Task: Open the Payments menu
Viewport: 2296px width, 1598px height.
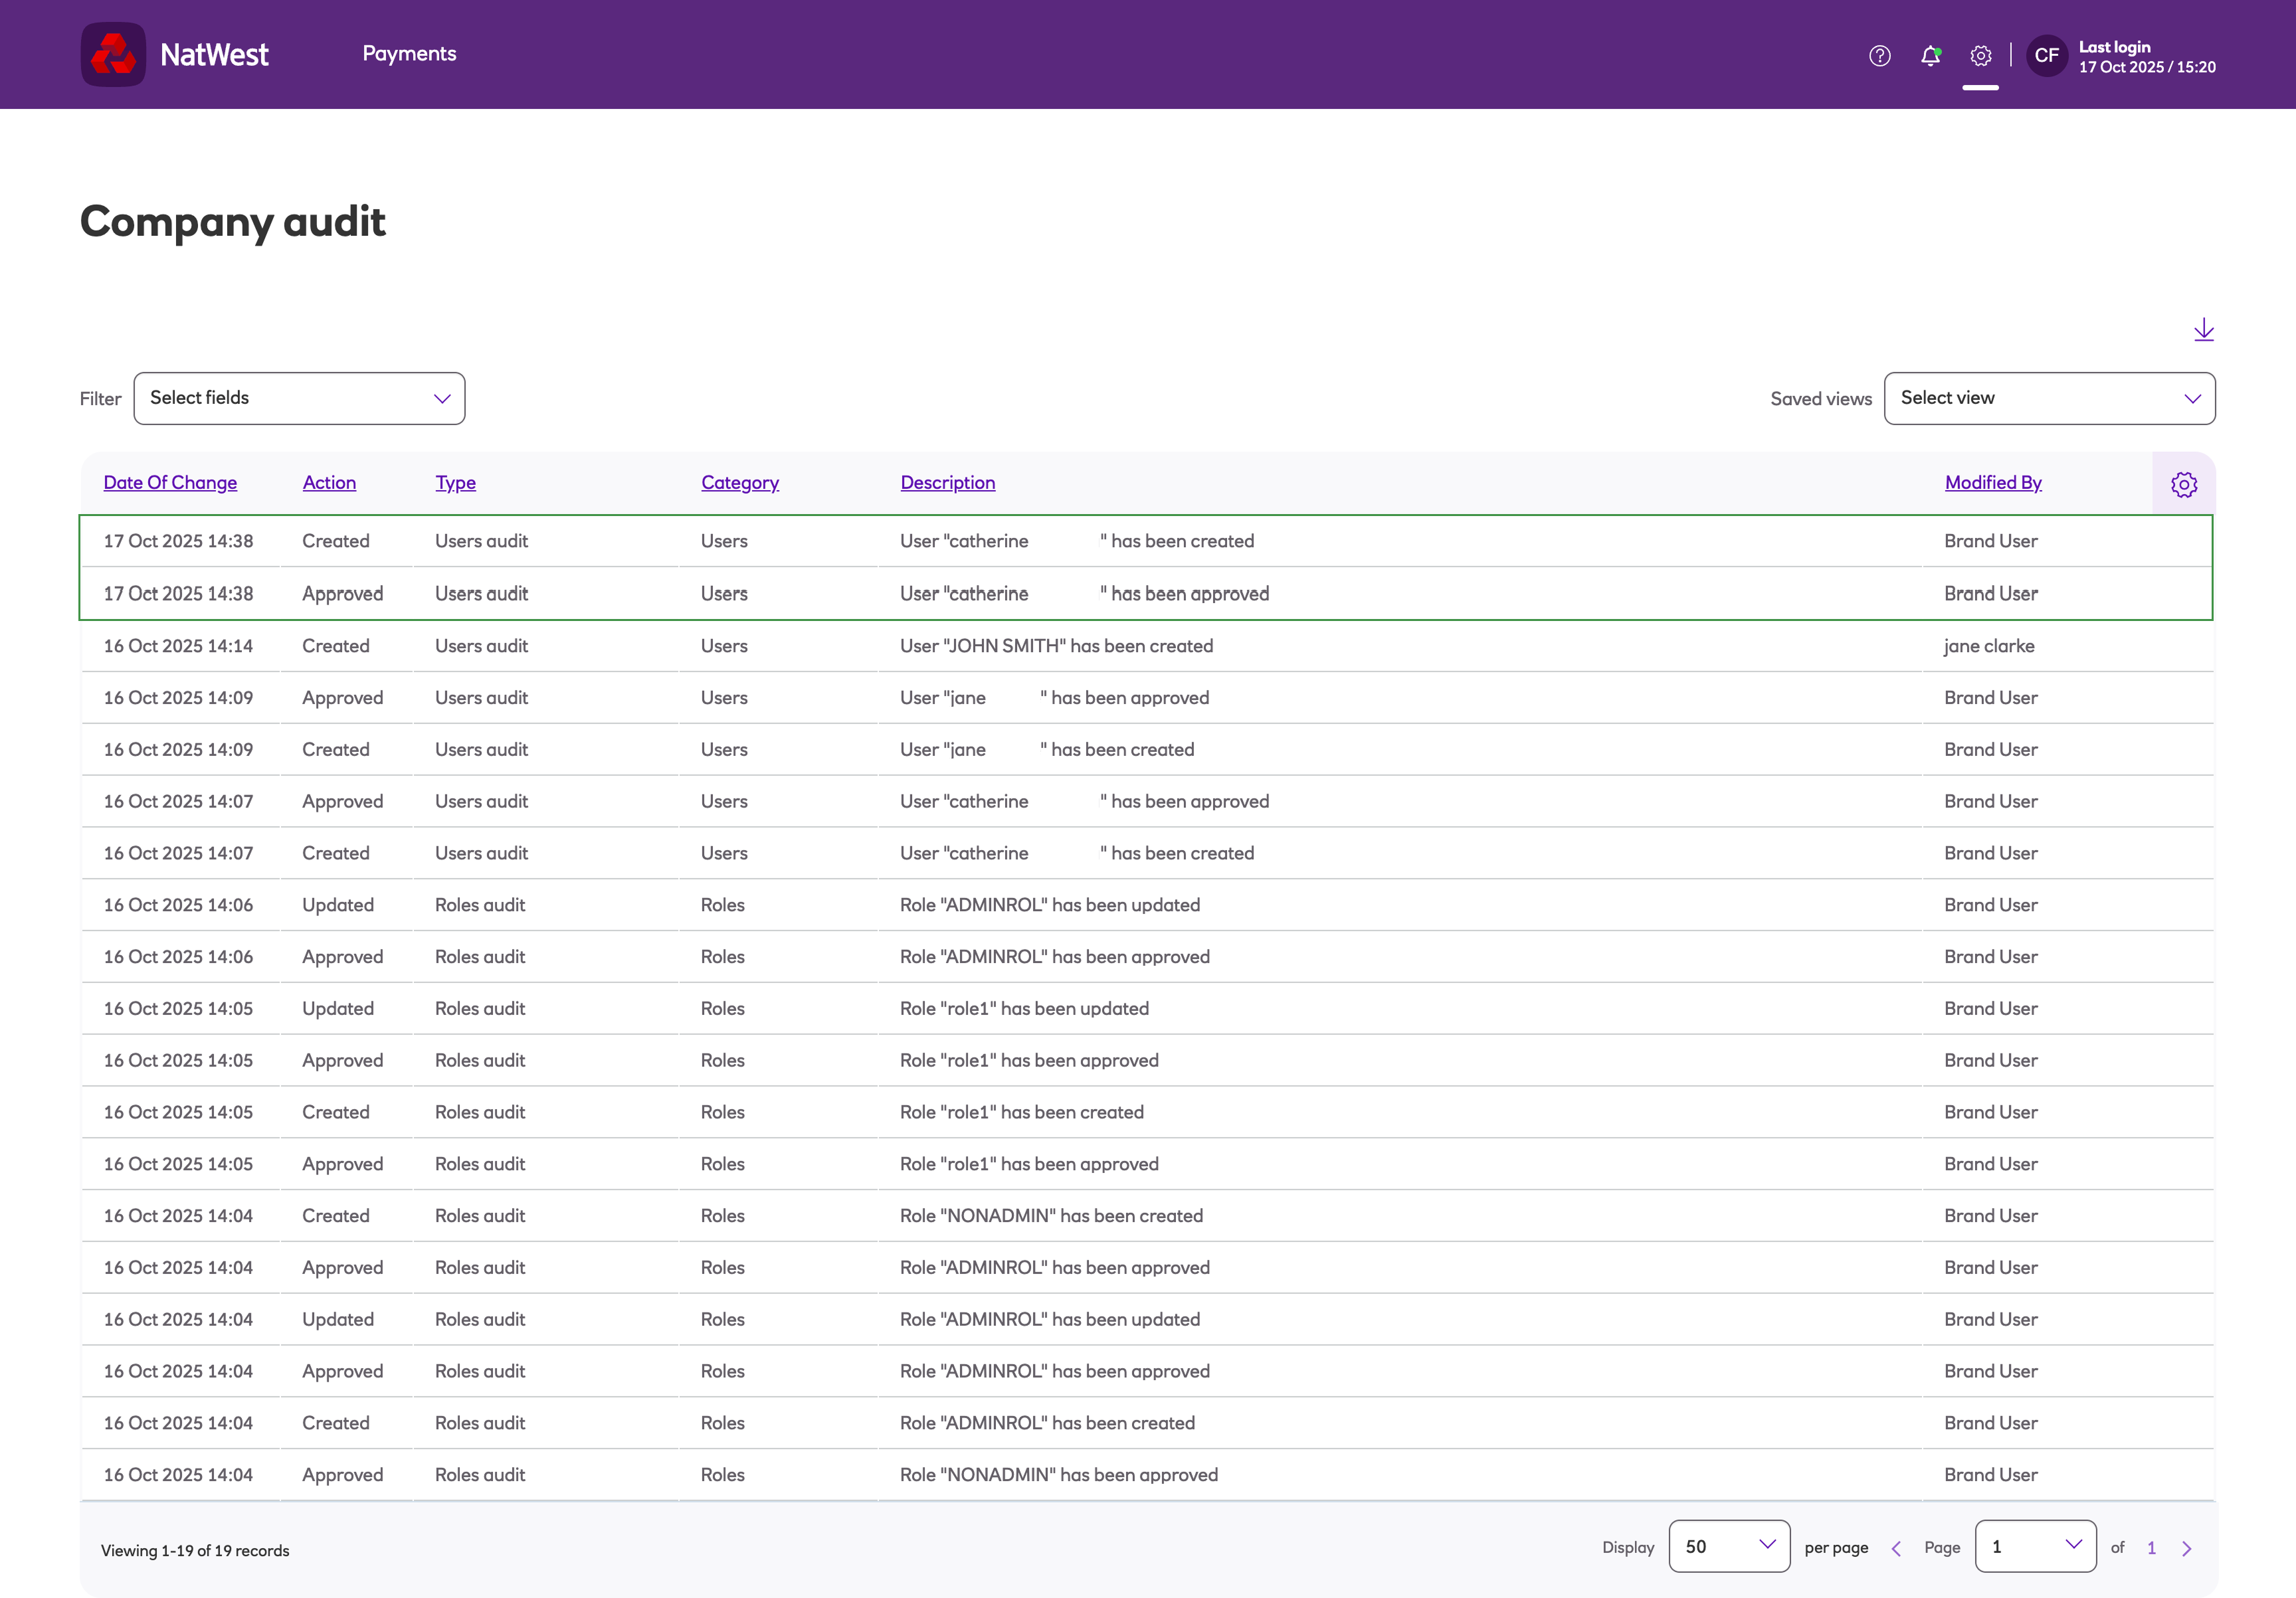Action: (x=409, y=54)
